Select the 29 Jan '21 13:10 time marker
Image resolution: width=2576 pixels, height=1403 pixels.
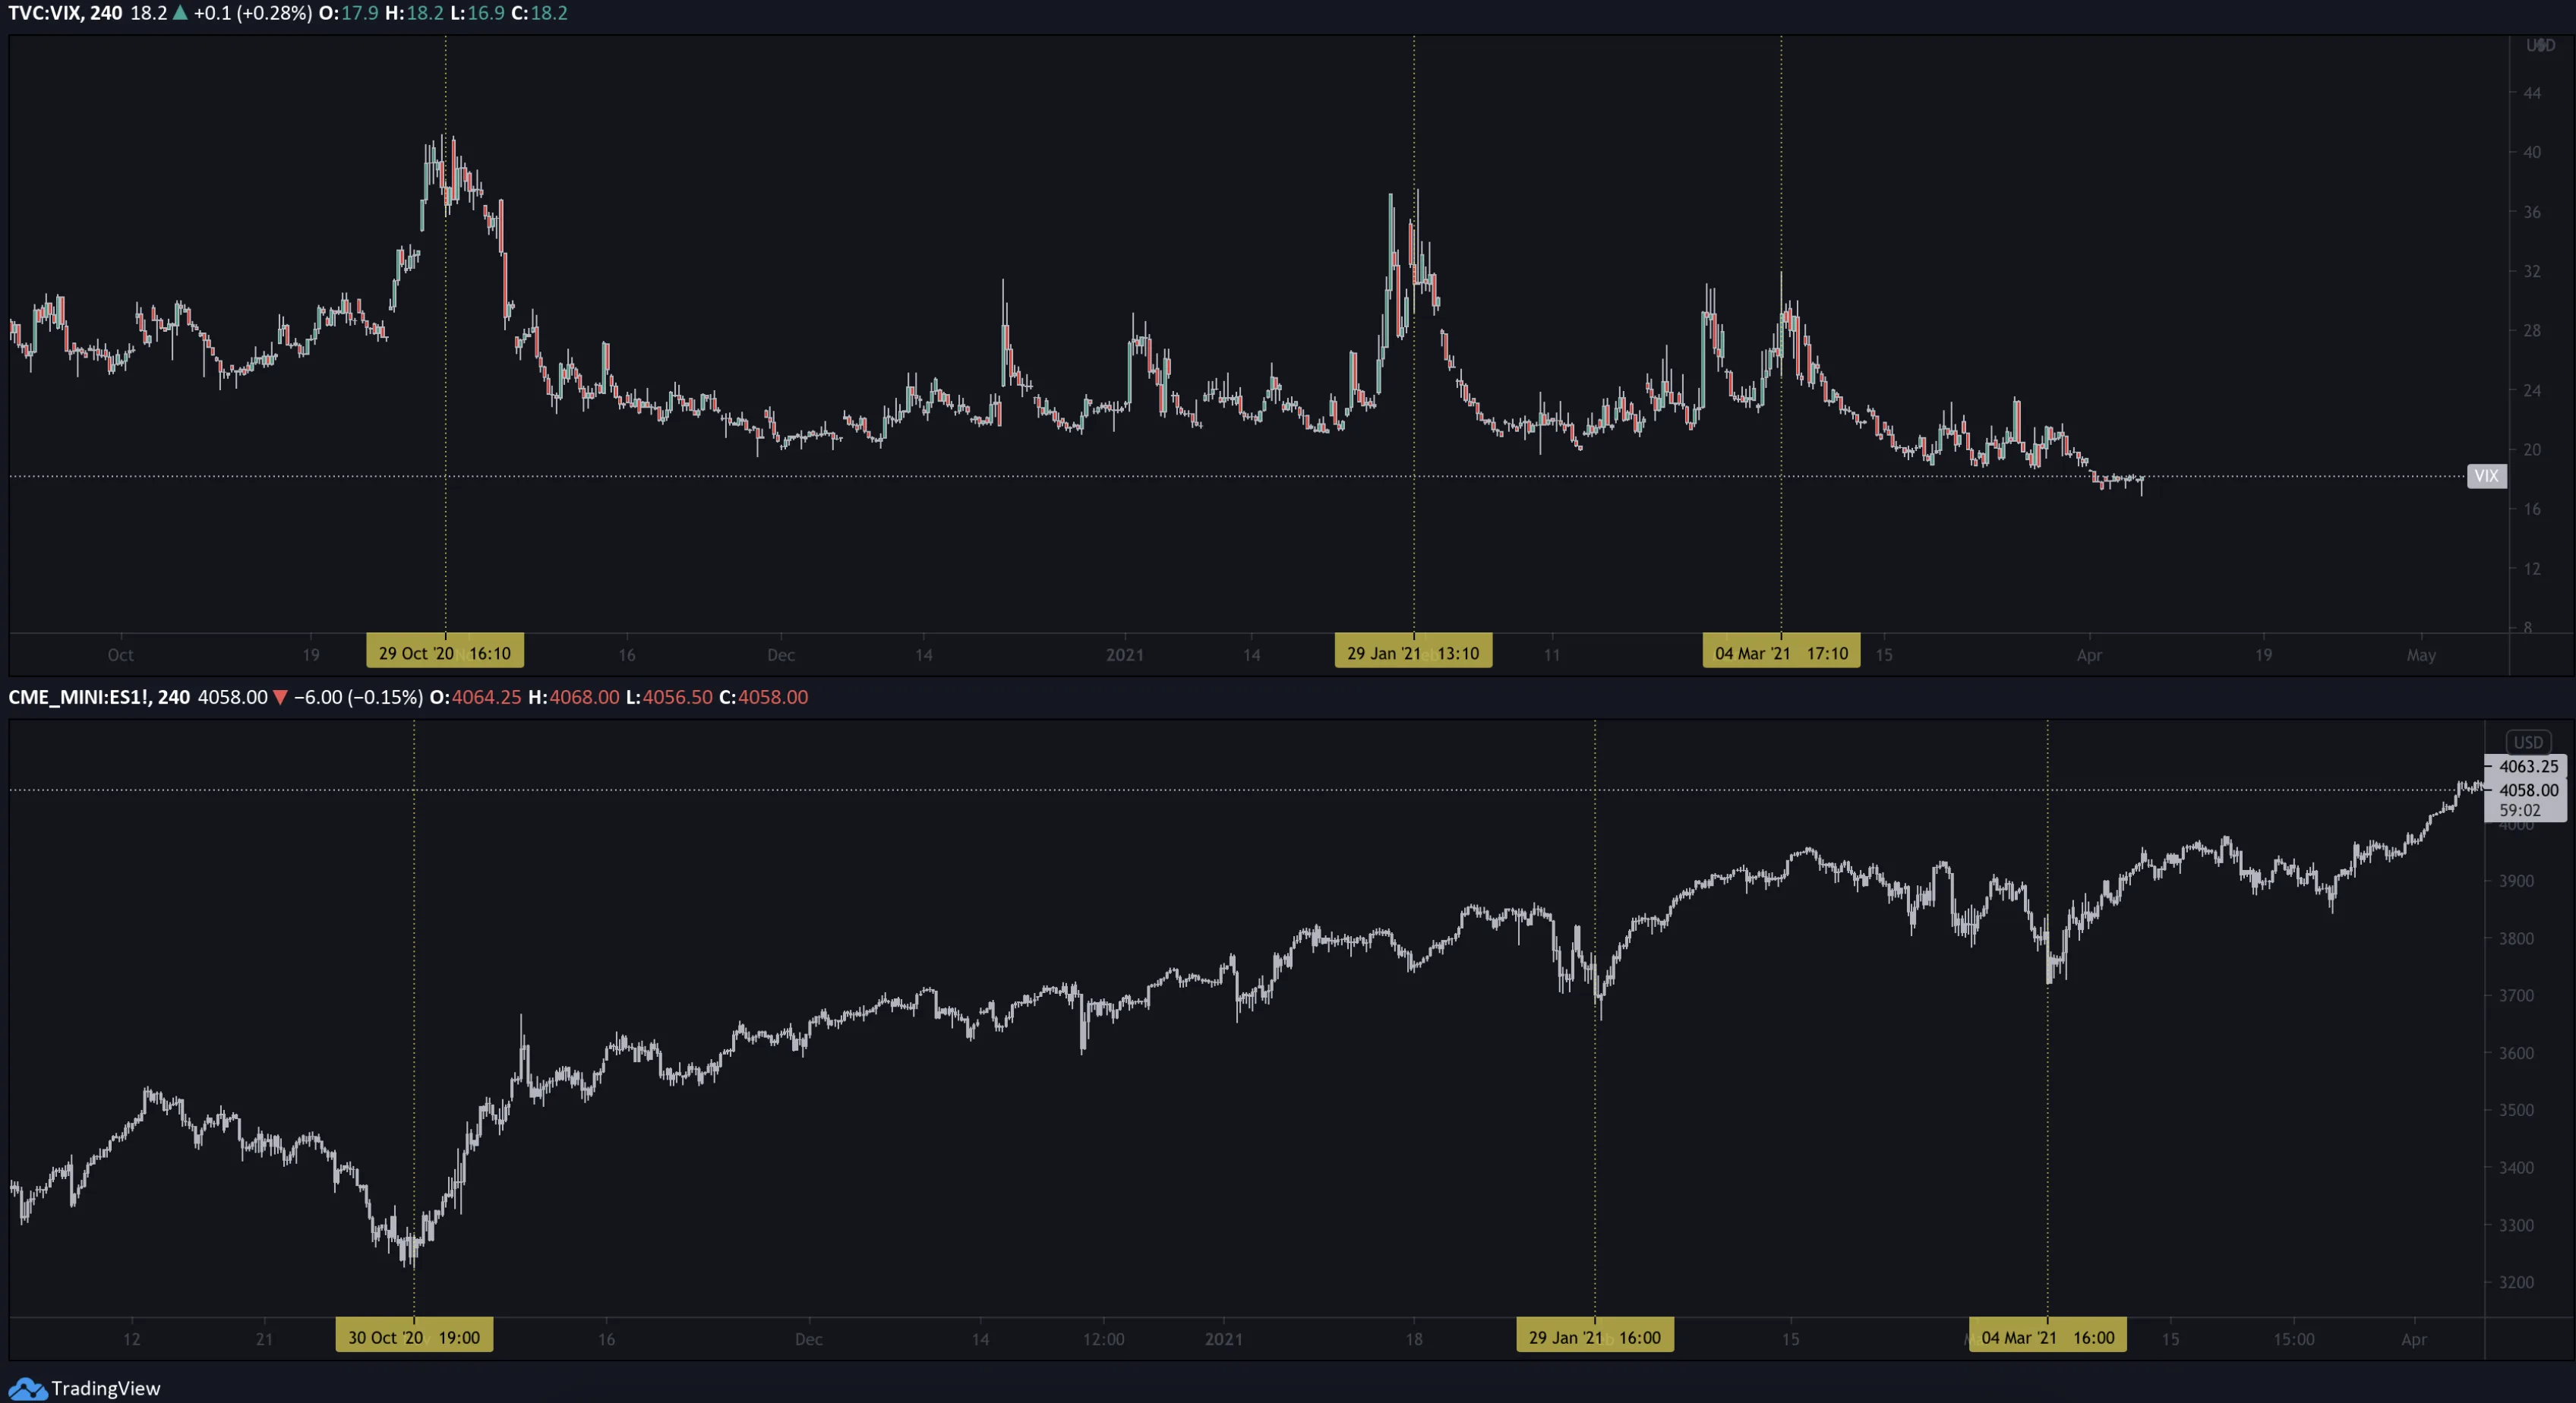point(1413,653)
